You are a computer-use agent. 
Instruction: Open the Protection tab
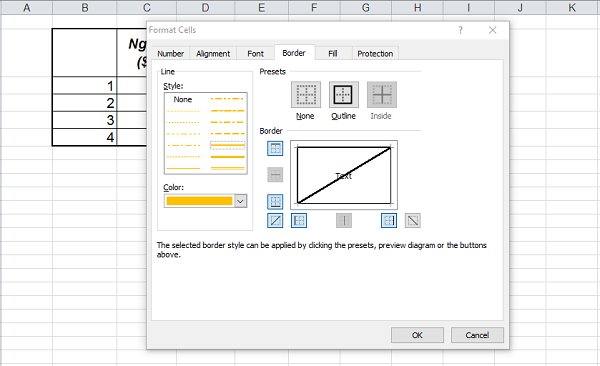(x=375, y=54)
